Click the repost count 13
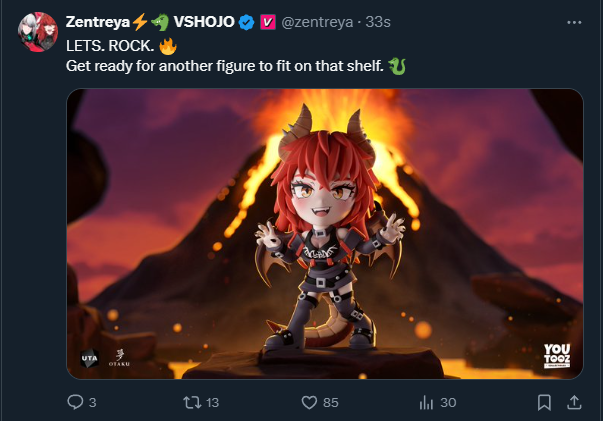The width and height of the screenshot is (603, 421). point(212,403)
